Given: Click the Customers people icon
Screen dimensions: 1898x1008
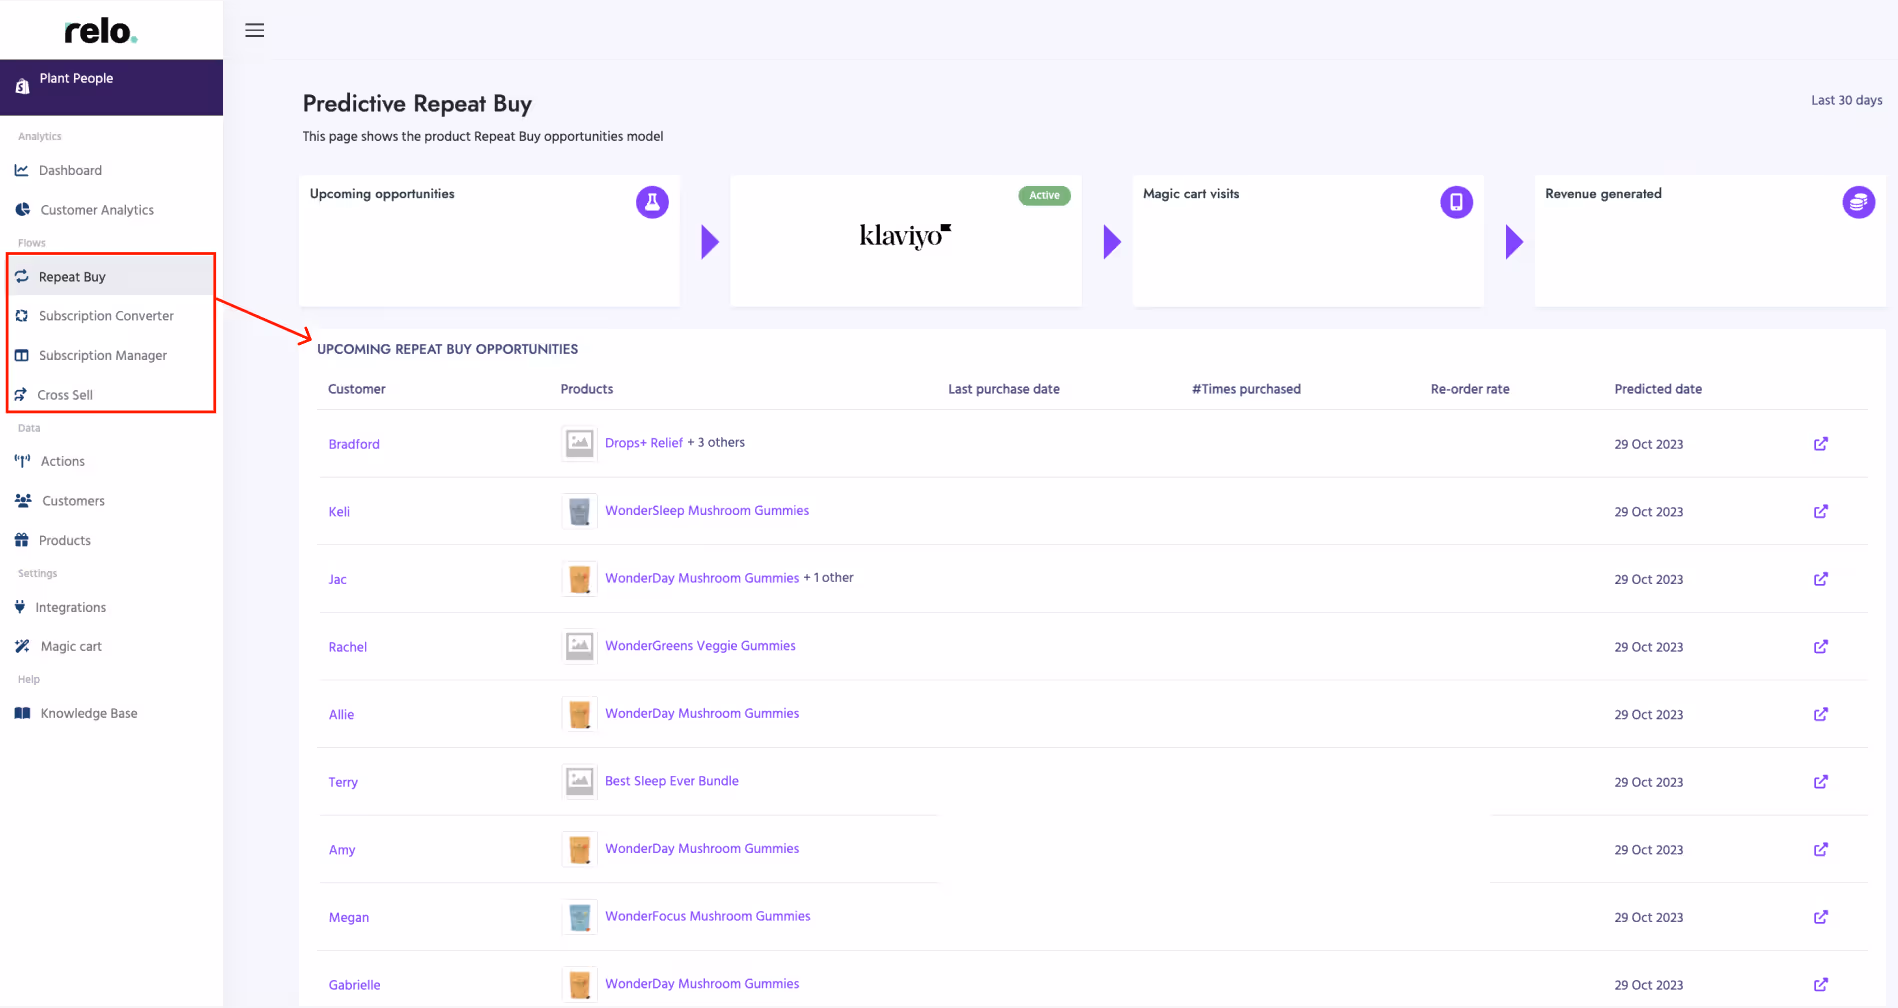Looking at the screenshot, I should pos(23,500).
